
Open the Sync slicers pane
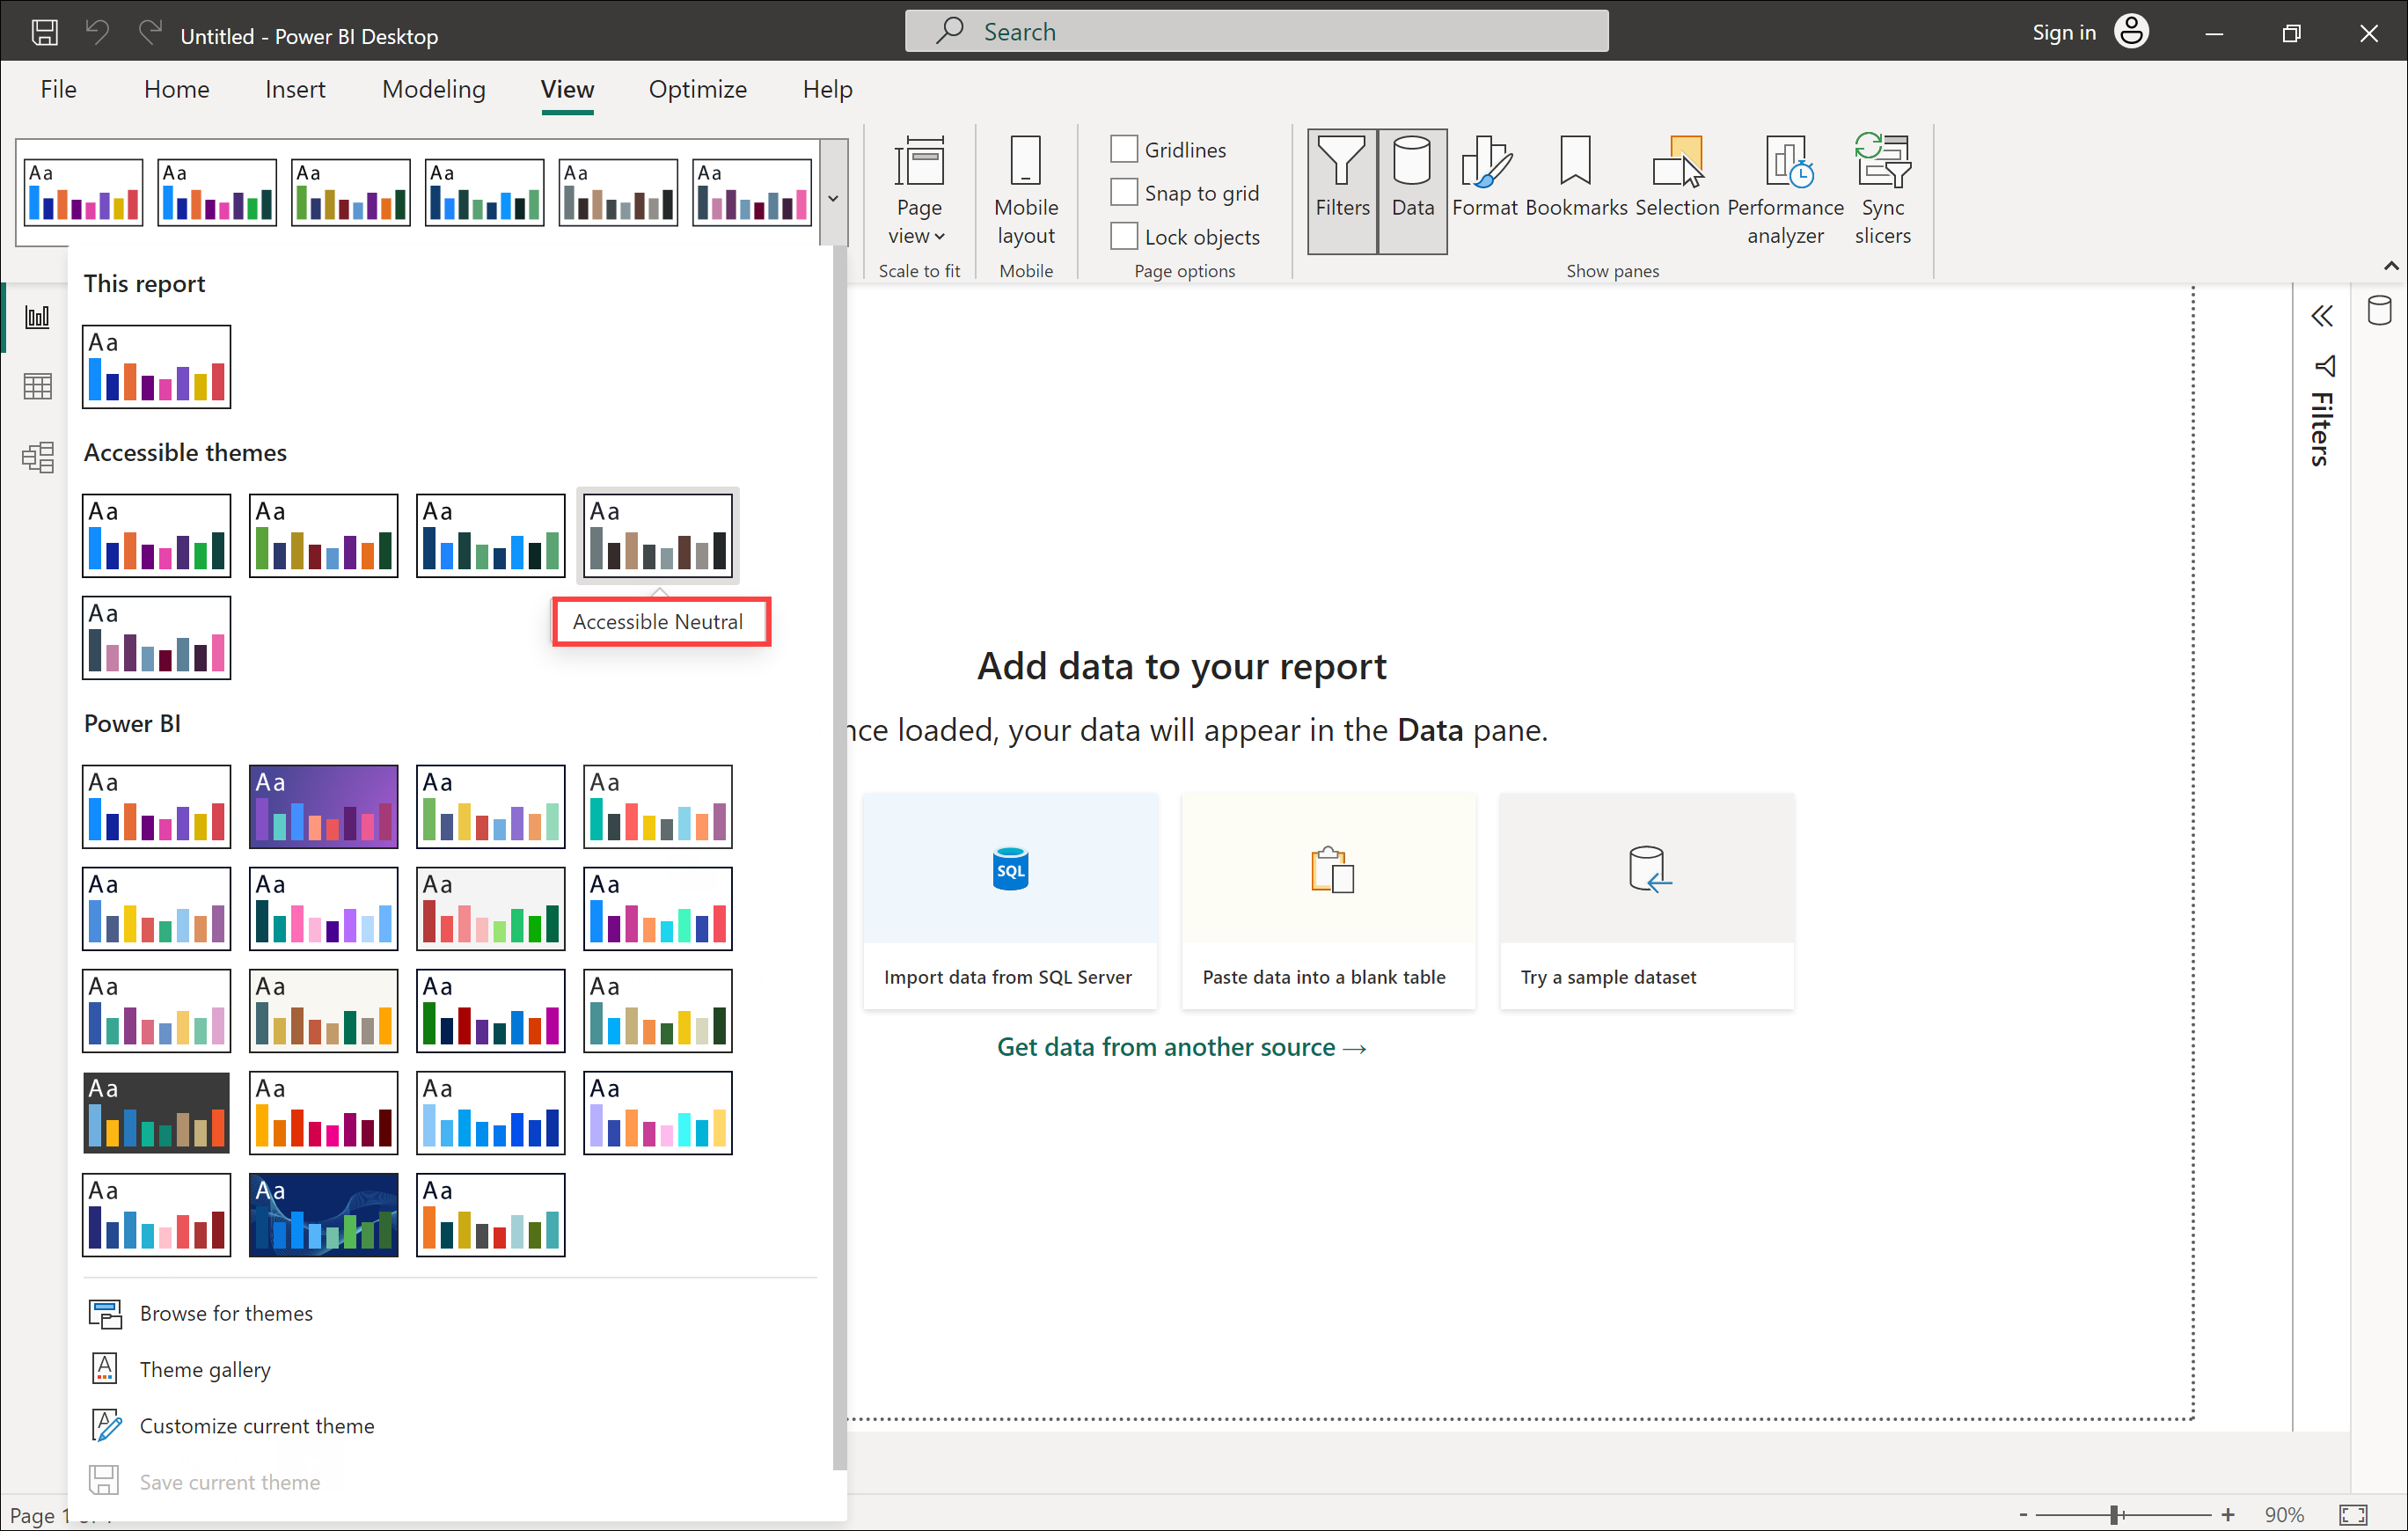point(1882,190)
